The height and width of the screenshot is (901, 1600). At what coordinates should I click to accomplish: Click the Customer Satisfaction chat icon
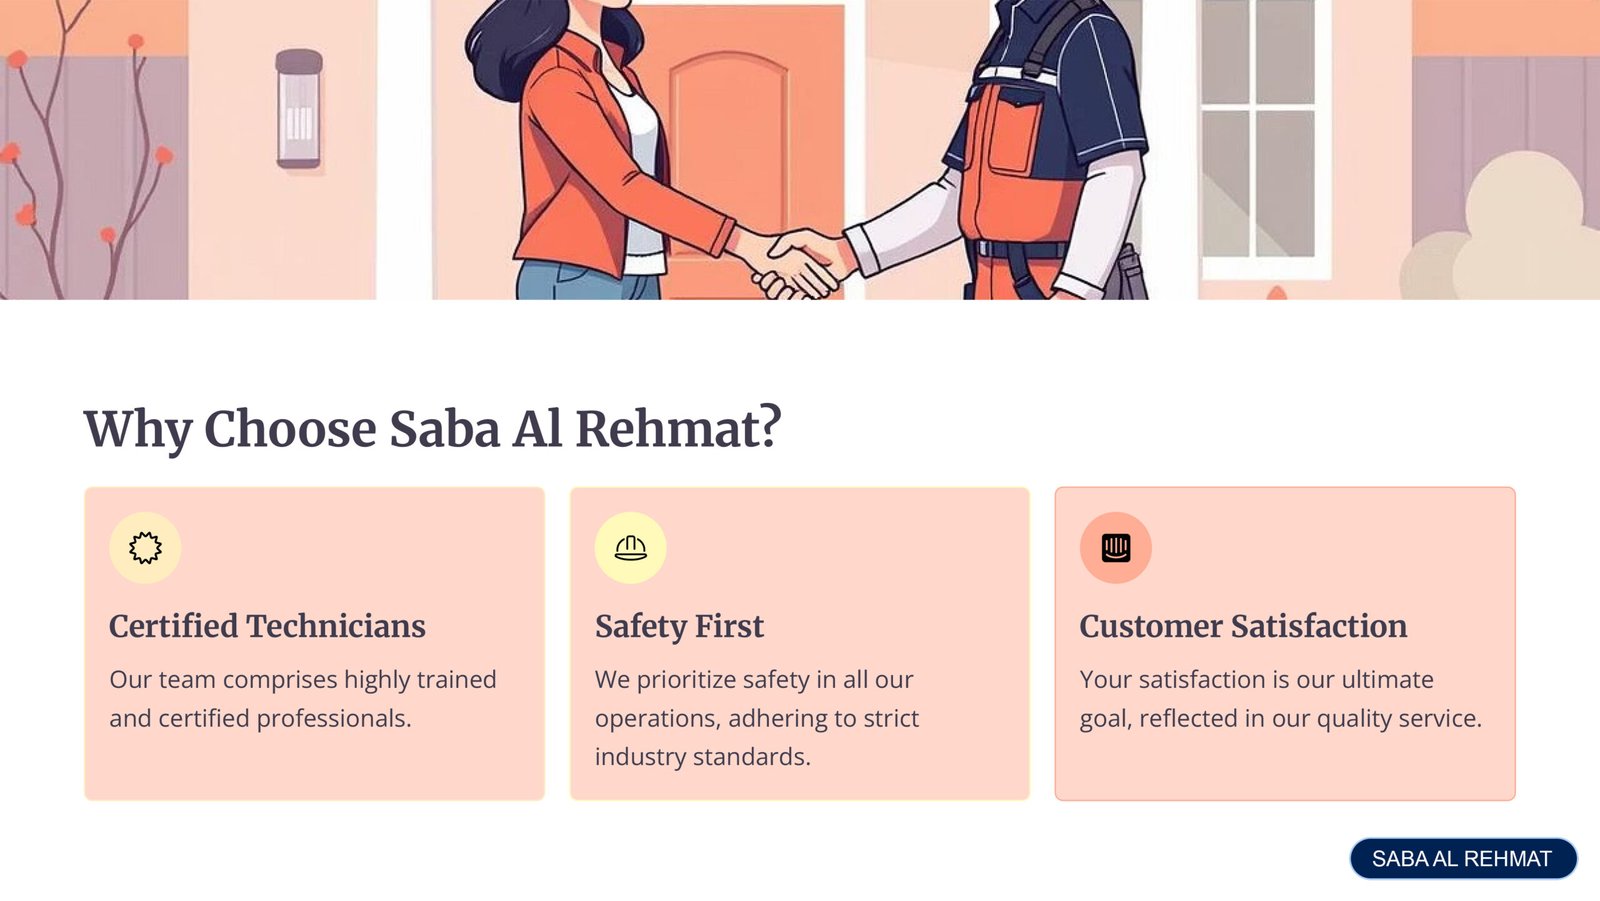(x=1116, y=548)
